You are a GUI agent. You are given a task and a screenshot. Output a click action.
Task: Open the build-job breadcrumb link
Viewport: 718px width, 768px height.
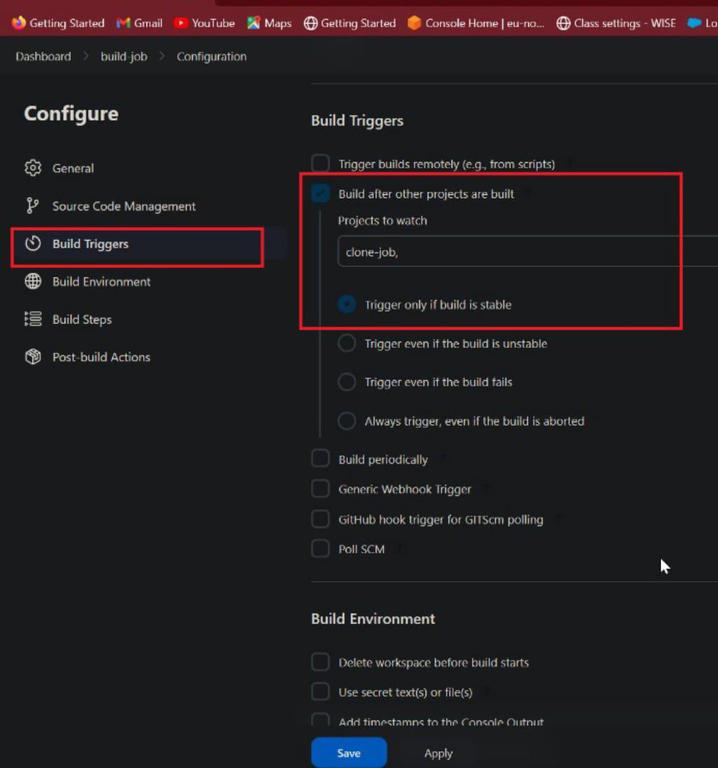point(124,57)
